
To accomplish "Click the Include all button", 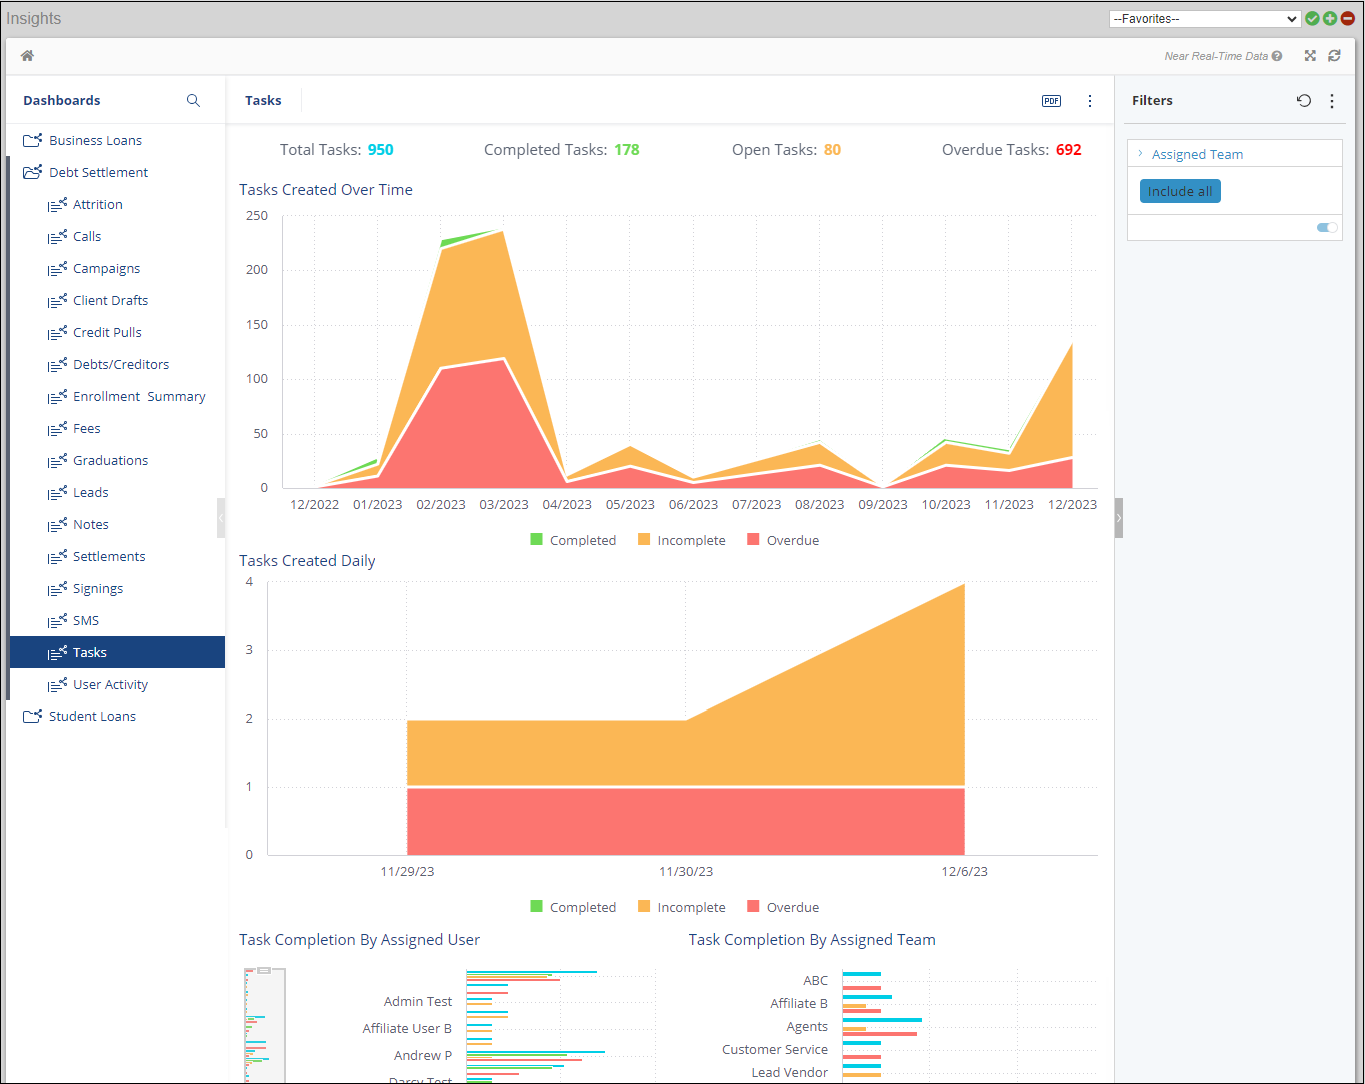I will pos(1180,191).
